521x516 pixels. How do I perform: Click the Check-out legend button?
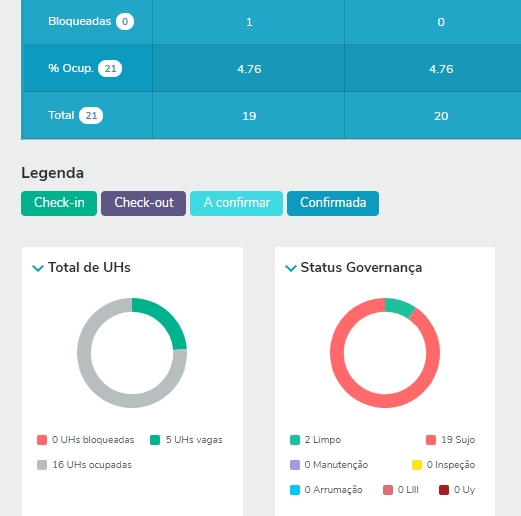tap(144, 203)
